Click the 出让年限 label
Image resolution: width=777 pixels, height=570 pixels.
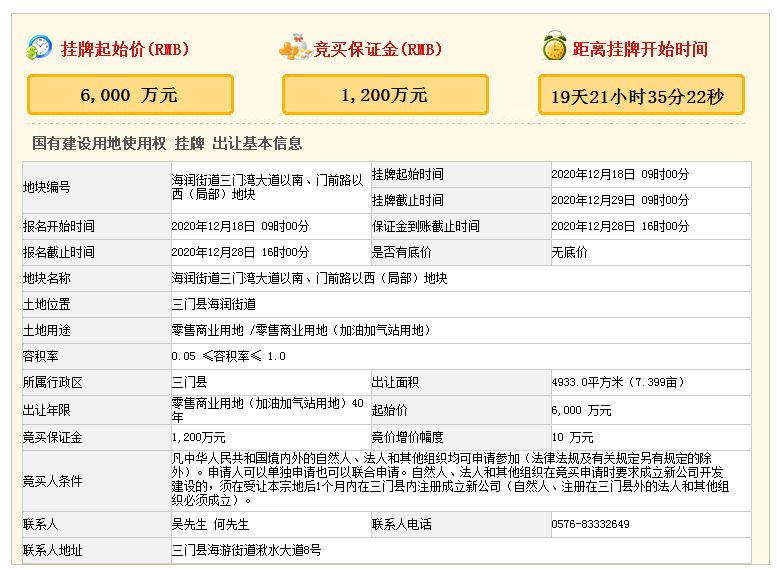click(47, 410)
